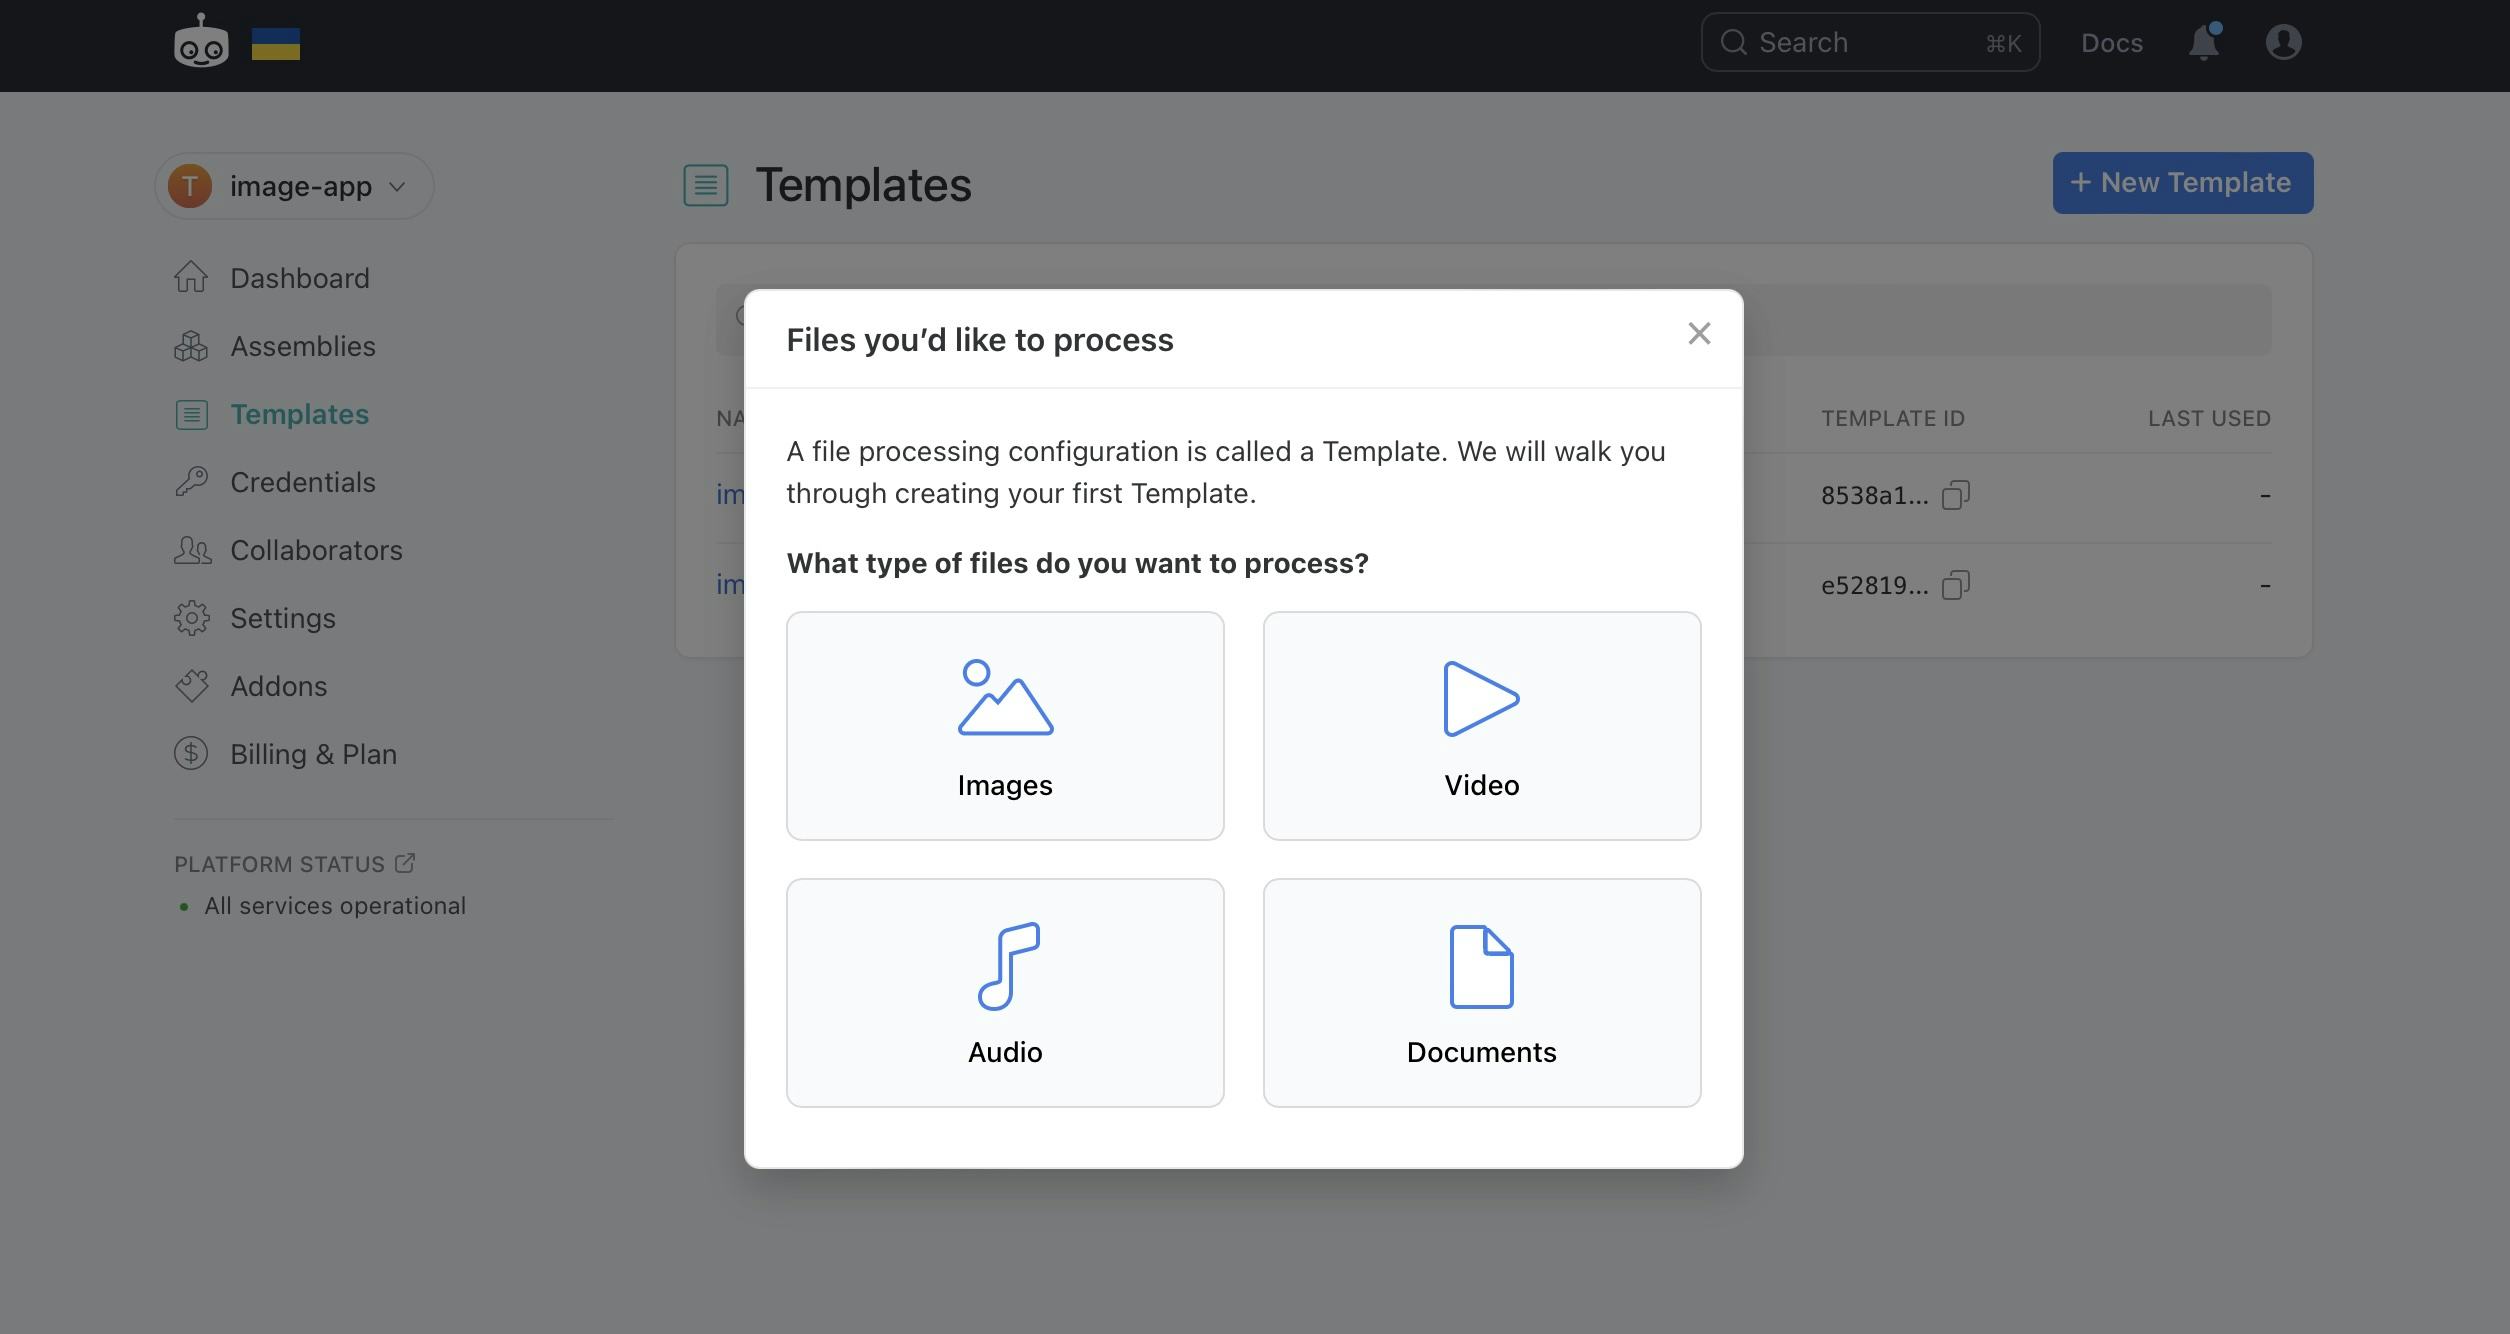Screen dimensions: 2510x1334
Task: Click the Transloadit robot logo
Action: tap(200, 42)
